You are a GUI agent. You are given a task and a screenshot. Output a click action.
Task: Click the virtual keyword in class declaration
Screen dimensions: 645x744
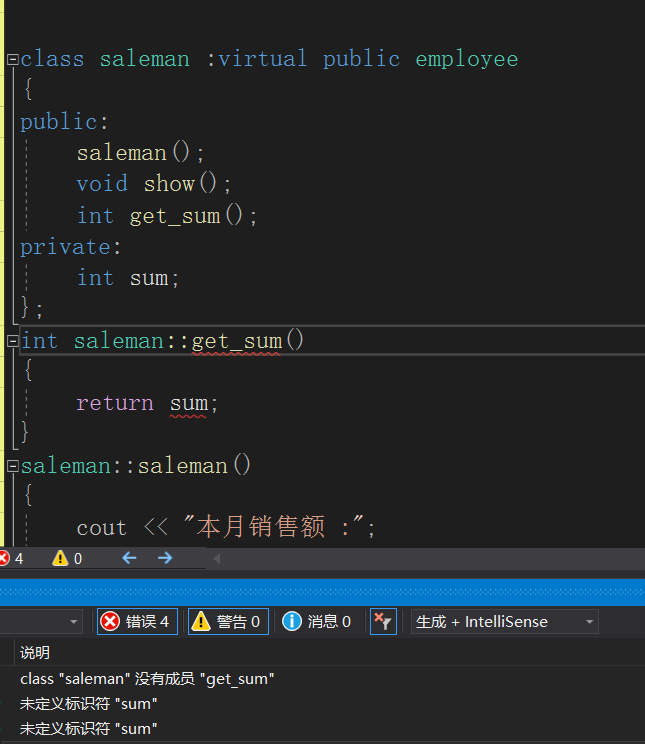[262, 59]
